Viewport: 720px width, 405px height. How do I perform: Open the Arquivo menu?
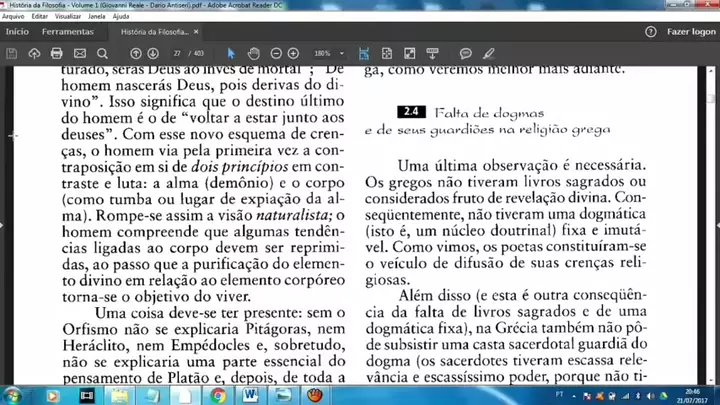tap(13, 17)
